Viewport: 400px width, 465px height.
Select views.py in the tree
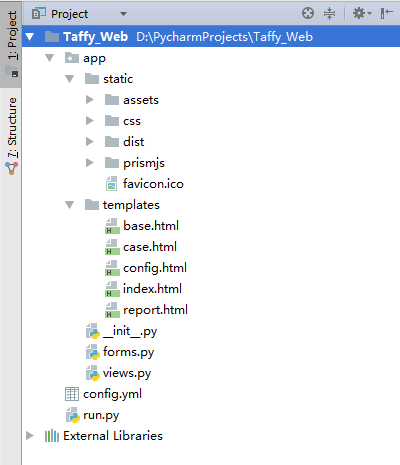coord(127,373)
